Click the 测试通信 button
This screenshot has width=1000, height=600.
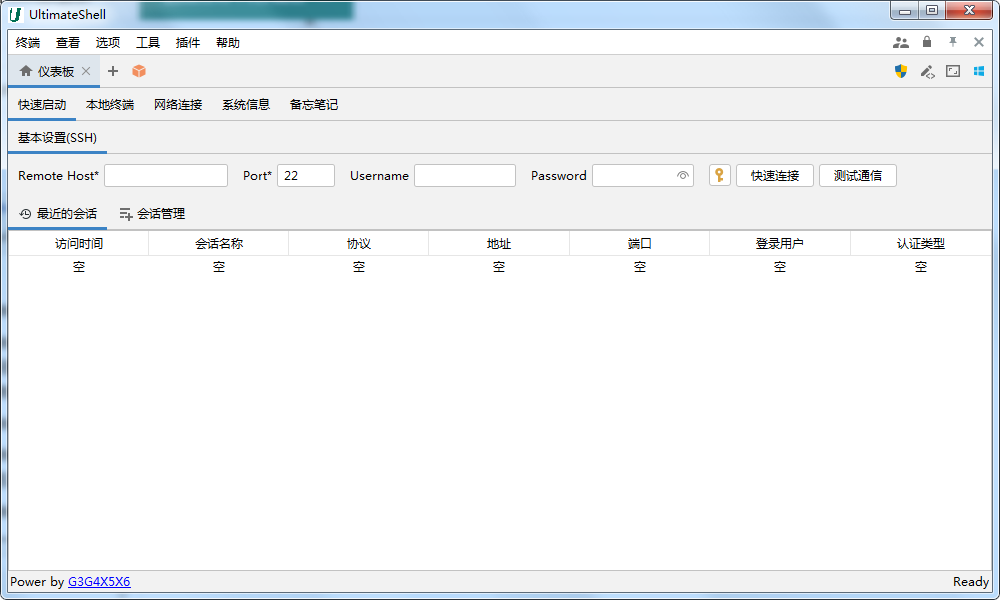pos(858,175)
